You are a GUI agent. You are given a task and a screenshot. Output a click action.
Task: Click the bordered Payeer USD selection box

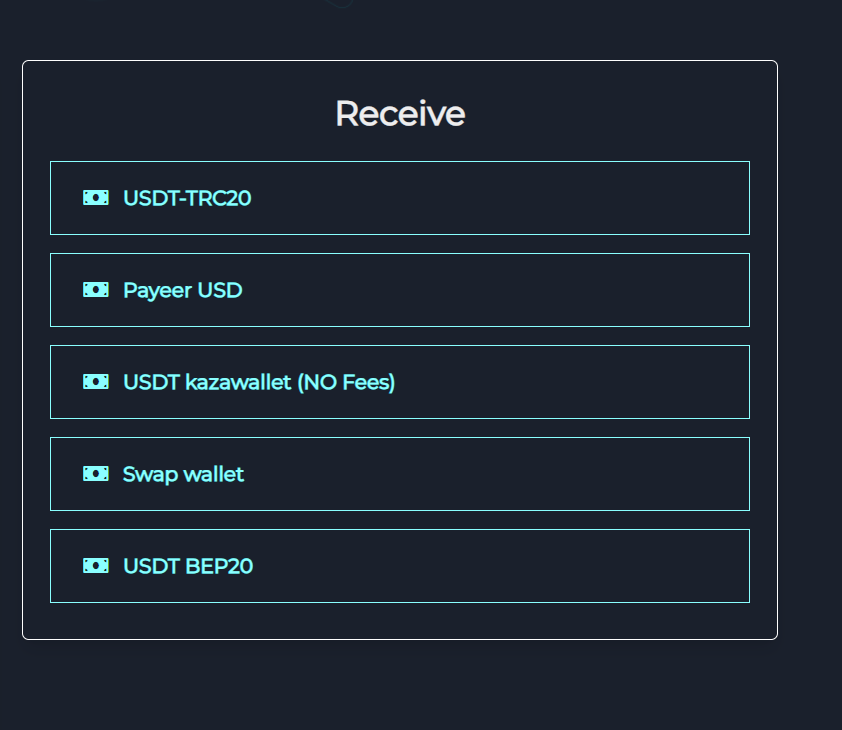(x=400, y=289)
